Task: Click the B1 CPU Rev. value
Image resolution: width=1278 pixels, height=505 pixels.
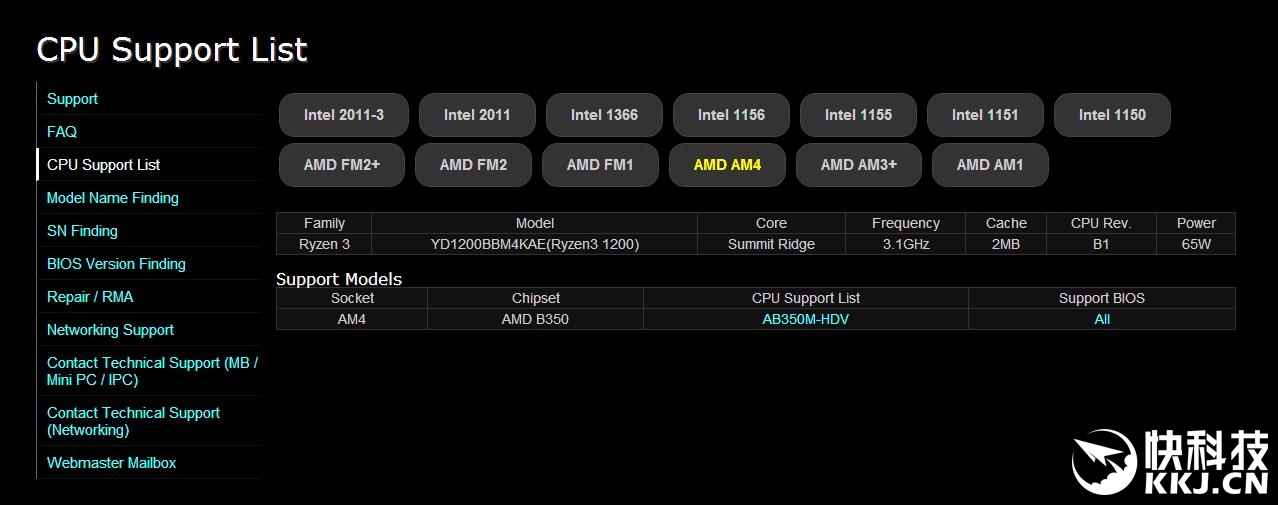Action: [x=1101, y=244]
